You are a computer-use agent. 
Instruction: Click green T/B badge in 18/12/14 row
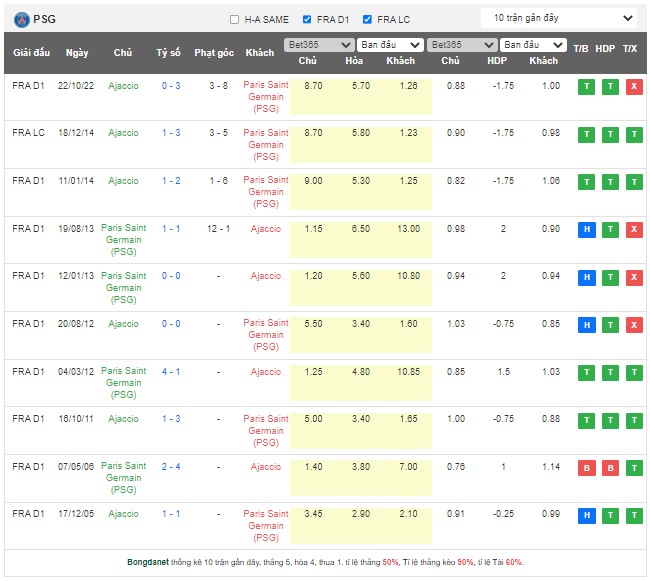tap(586, 135)
